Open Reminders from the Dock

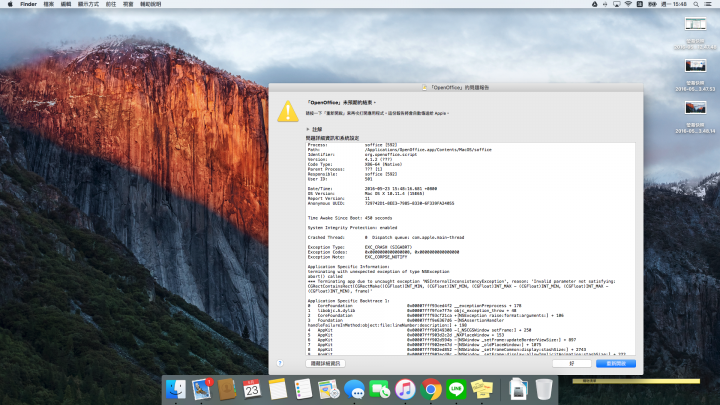pos(303,389)
